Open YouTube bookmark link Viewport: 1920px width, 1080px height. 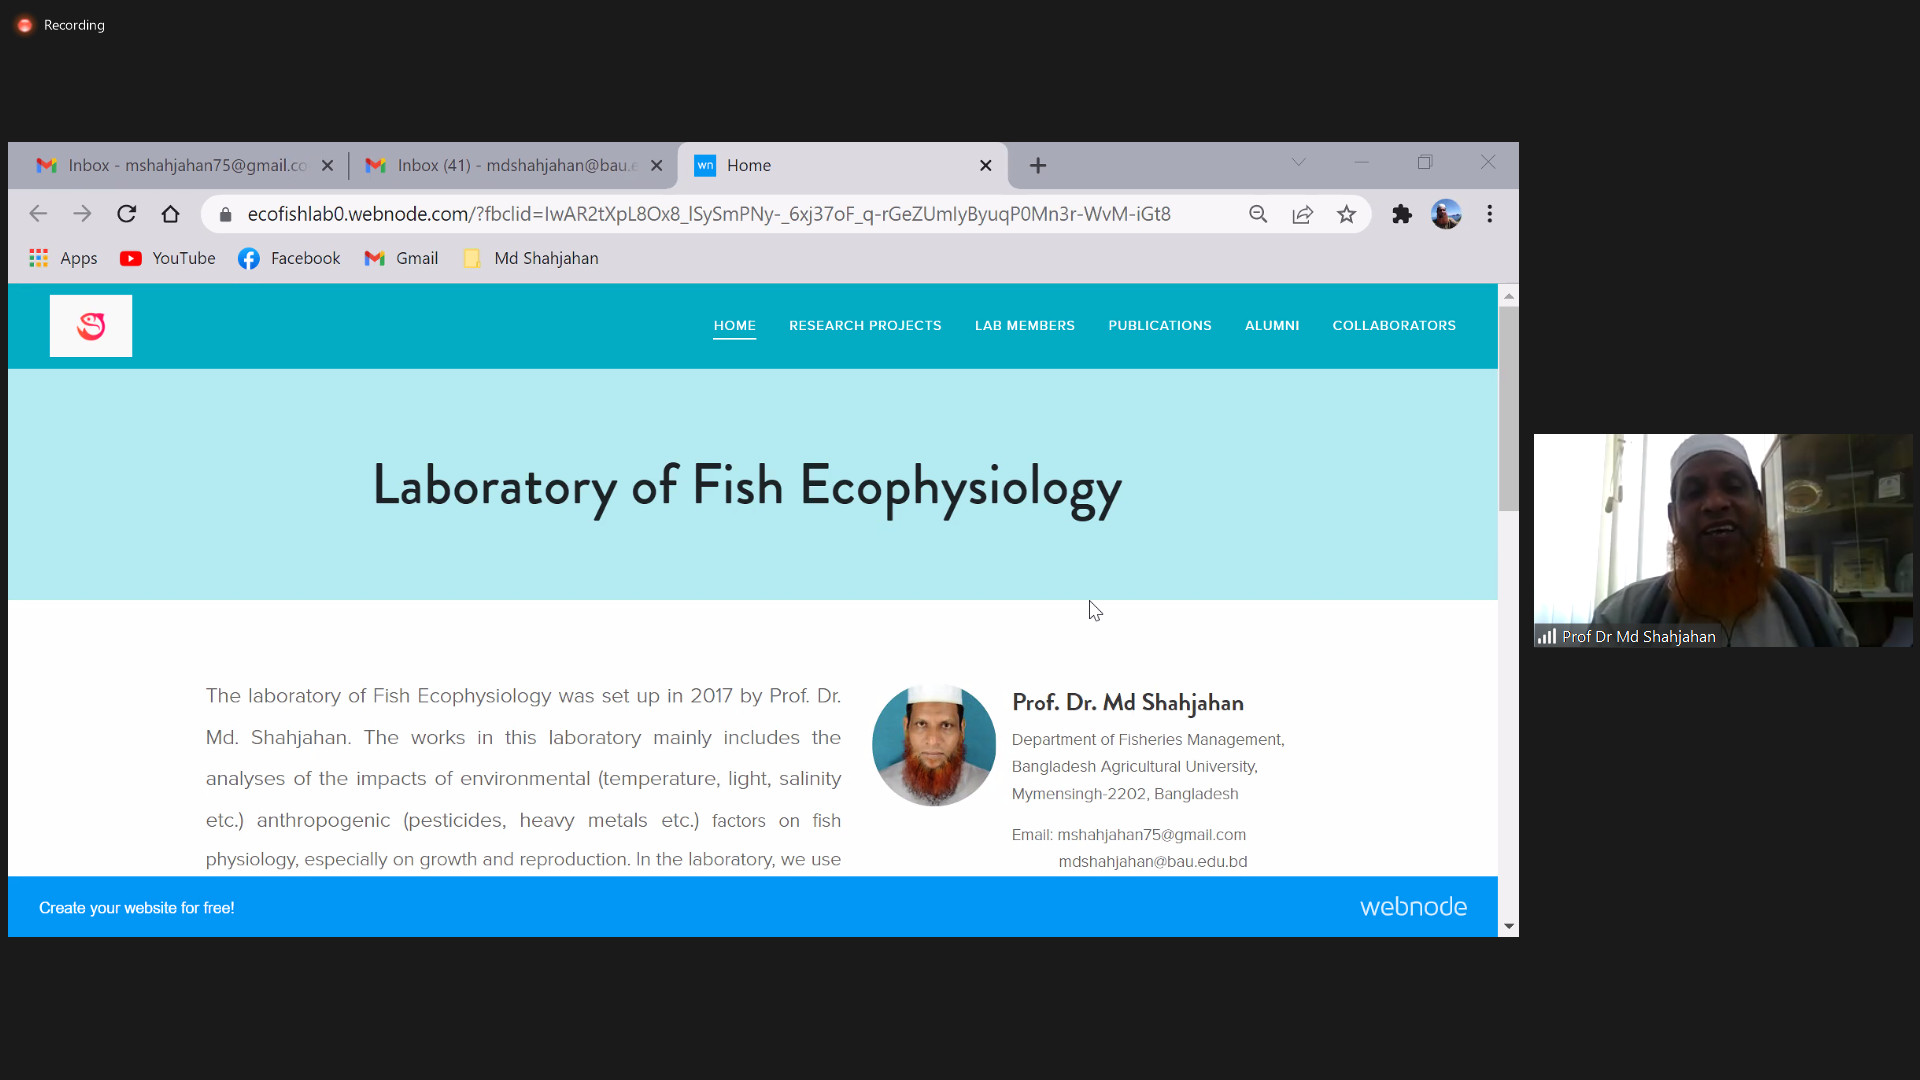[x=168, y=258]
